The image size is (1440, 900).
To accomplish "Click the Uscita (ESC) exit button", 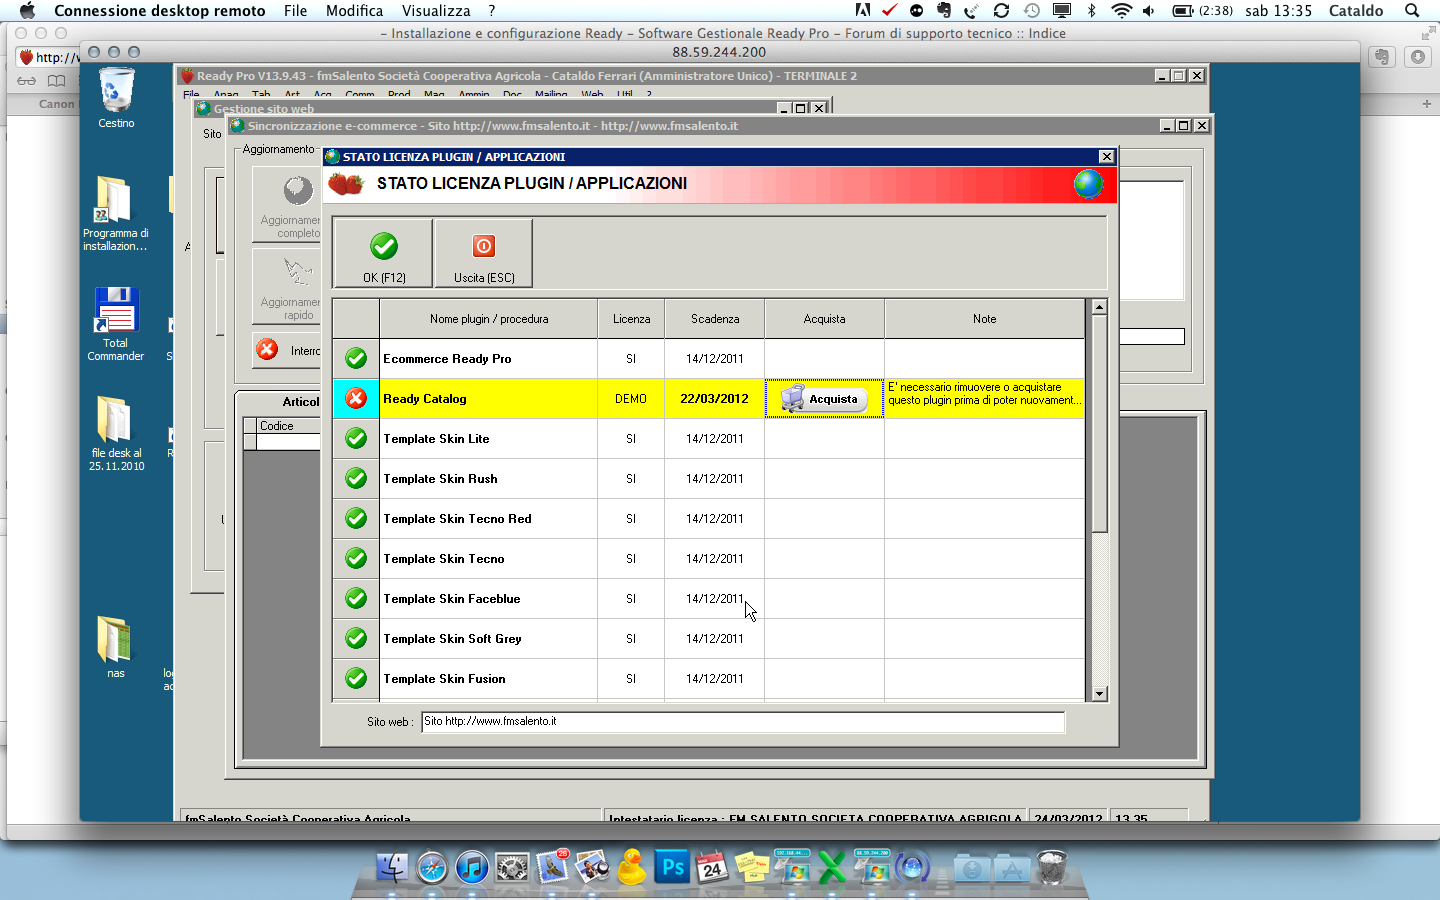I will [484, 254].
